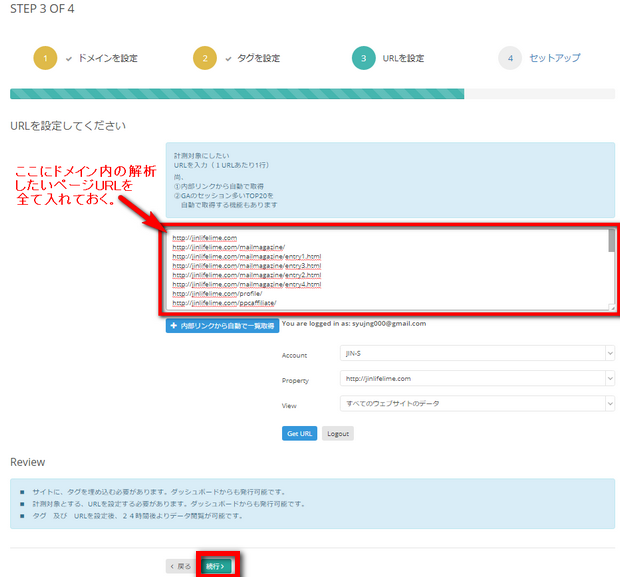Expand the Property dropdown
The image size is (620, 577).
pos(476,379)
